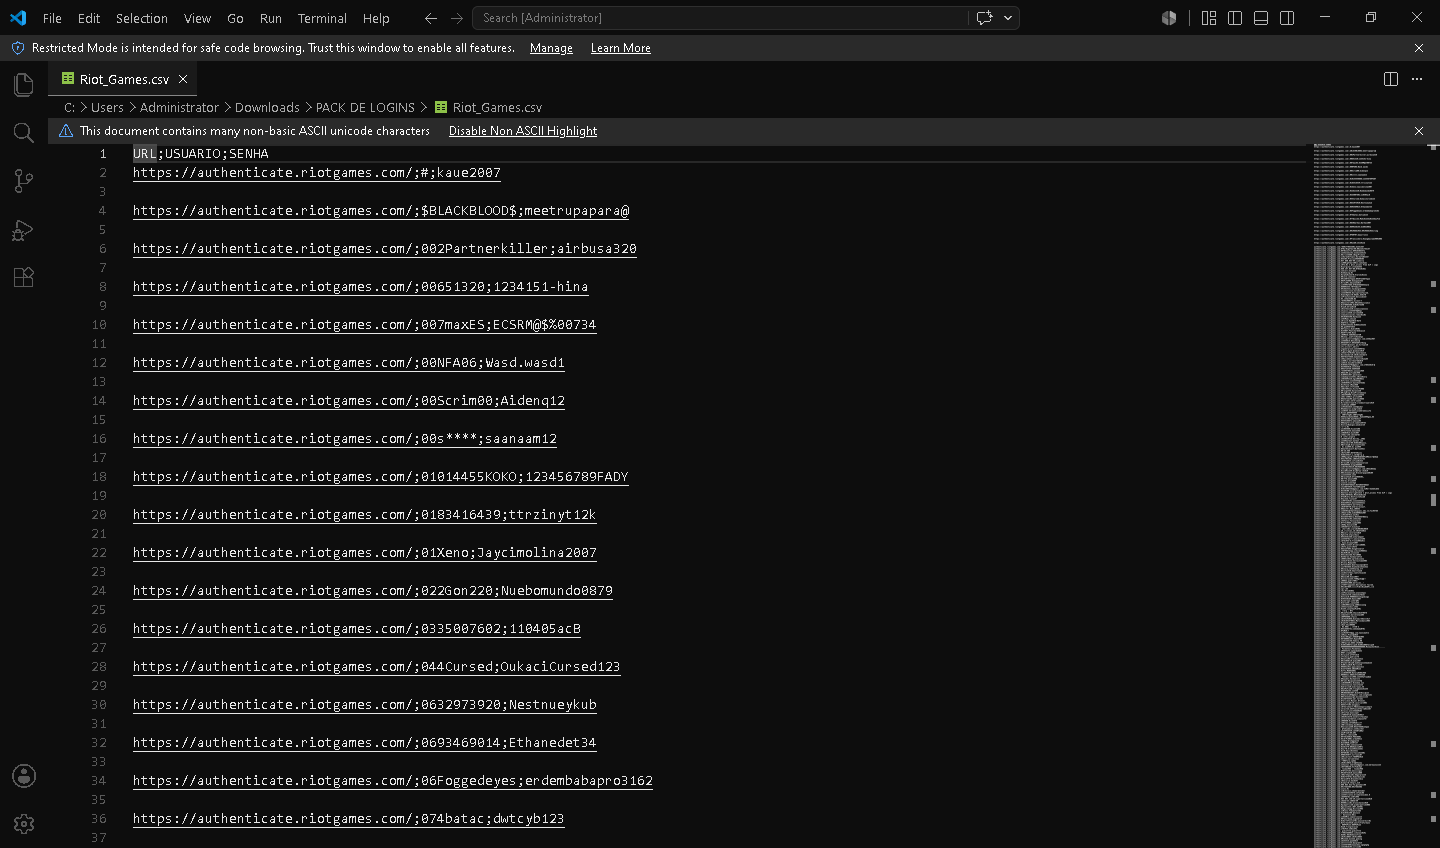The width and height of the screenshot is (1440, 848).
Task: Click the non-basic ASCII unicode warning text
Action: click(x=255, y=131)
